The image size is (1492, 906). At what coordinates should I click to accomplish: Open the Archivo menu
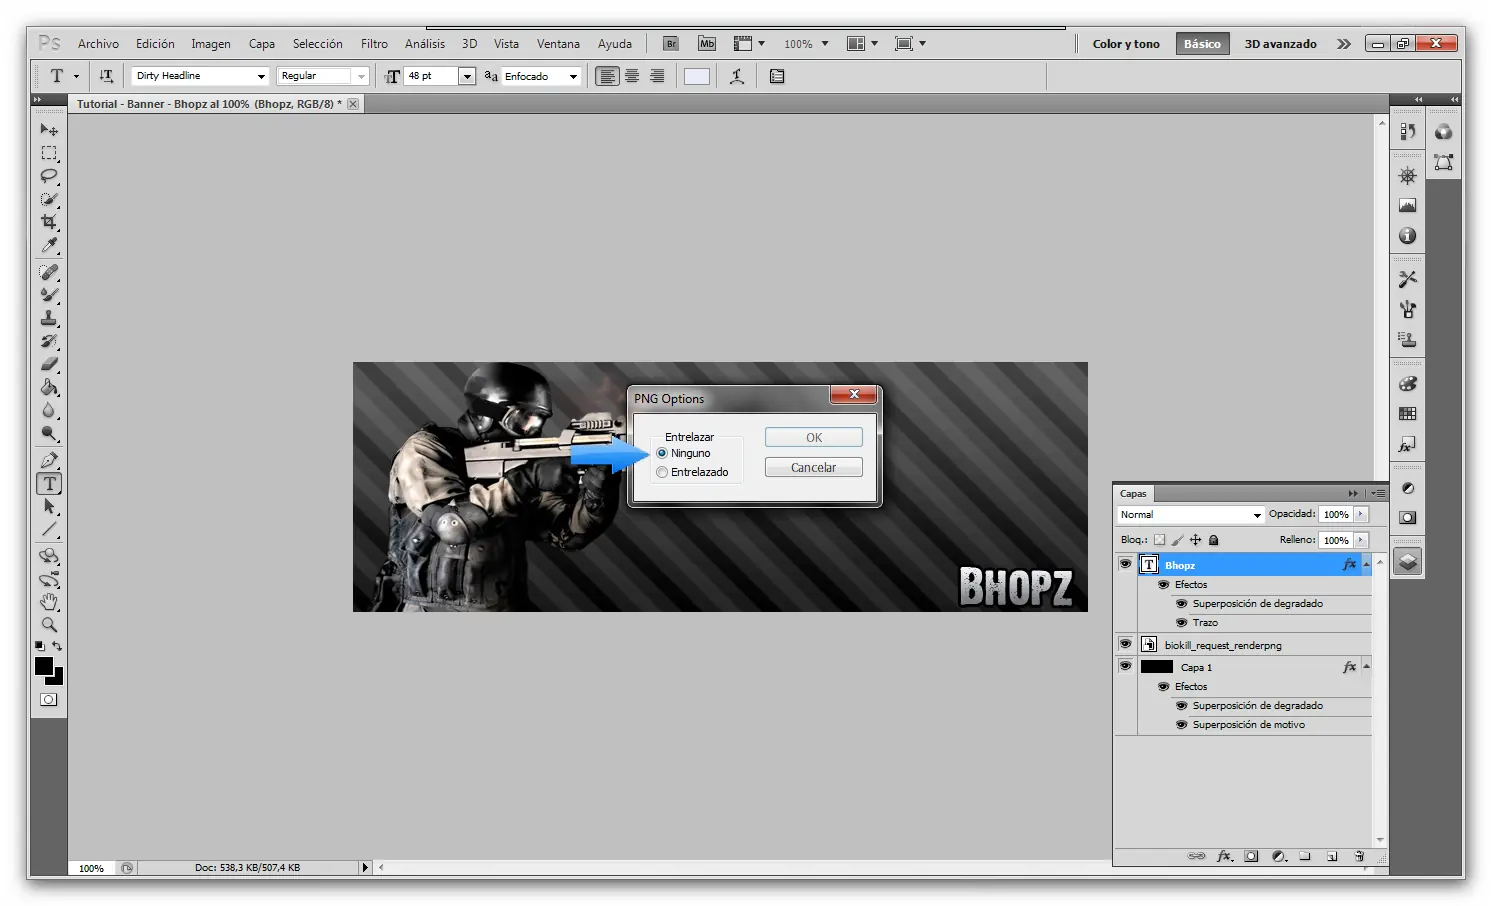[x=98, y=44]
